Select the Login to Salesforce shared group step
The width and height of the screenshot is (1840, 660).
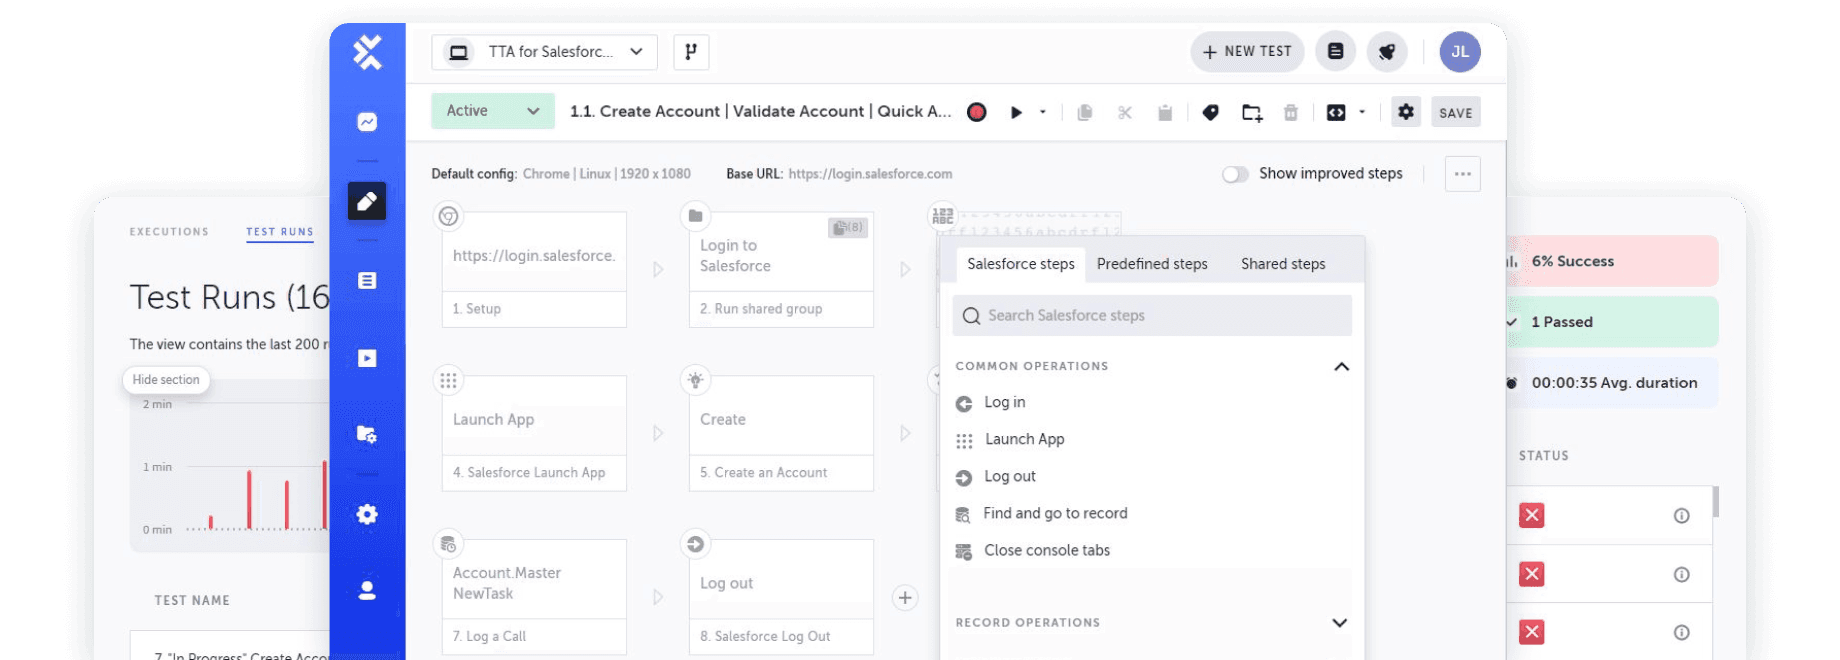pos(781,269)
